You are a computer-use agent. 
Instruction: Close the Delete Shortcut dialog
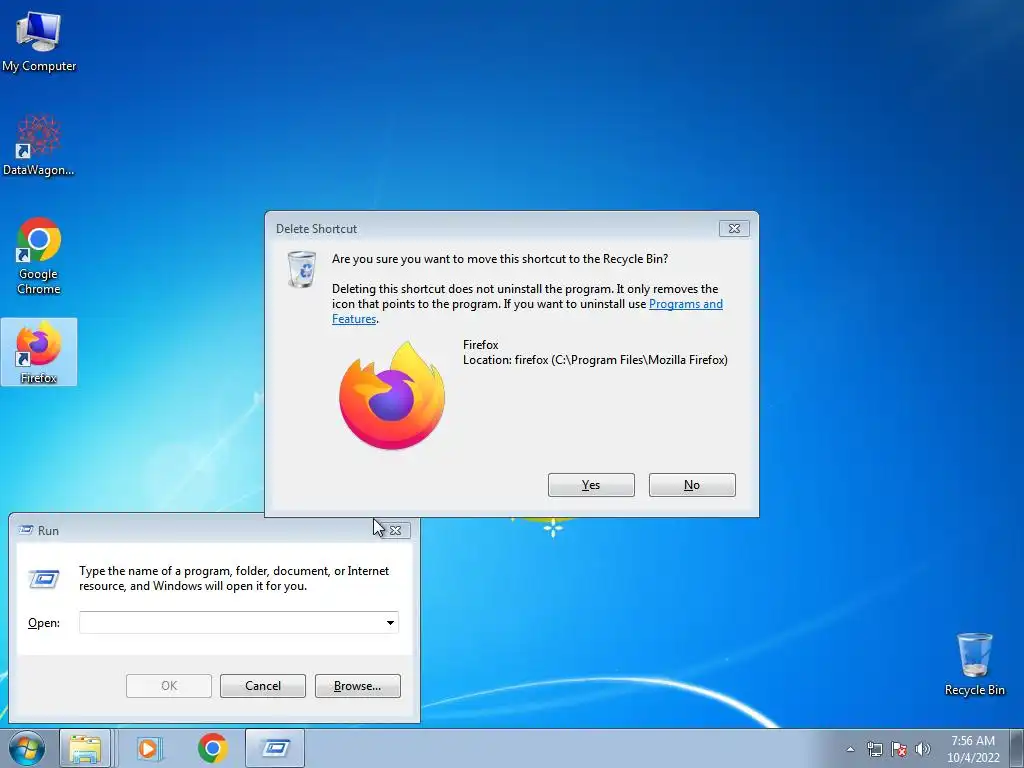(734, 228)
